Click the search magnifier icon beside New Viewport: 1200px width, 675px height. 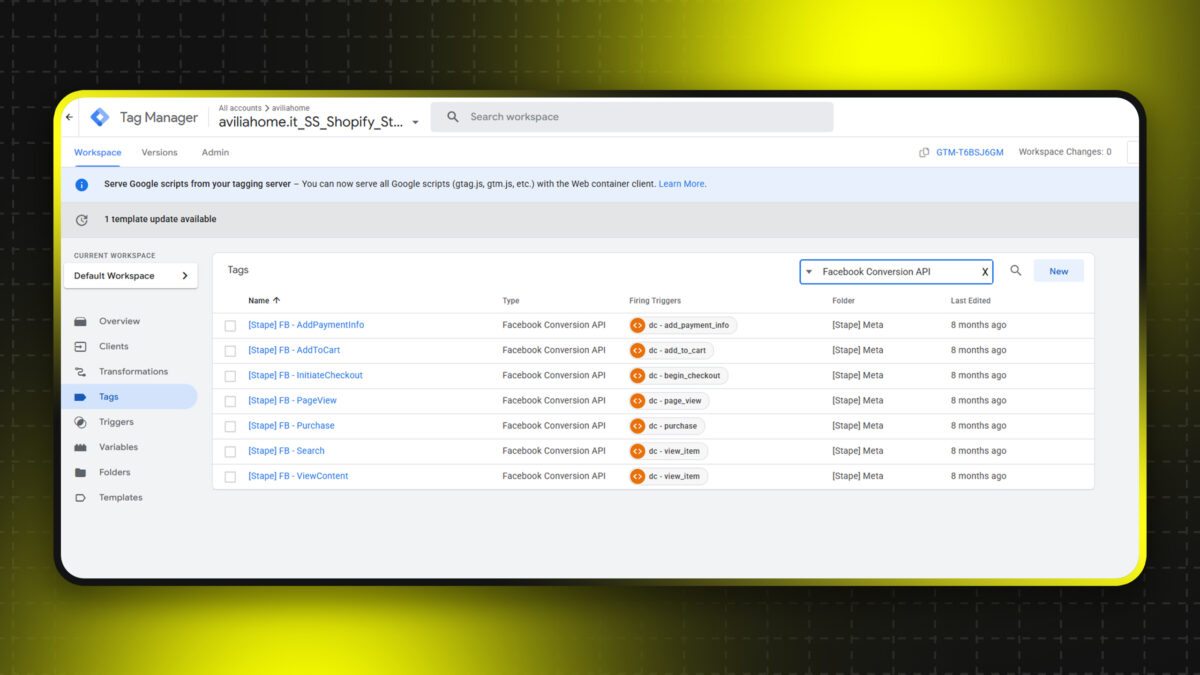pos(1016,271)
